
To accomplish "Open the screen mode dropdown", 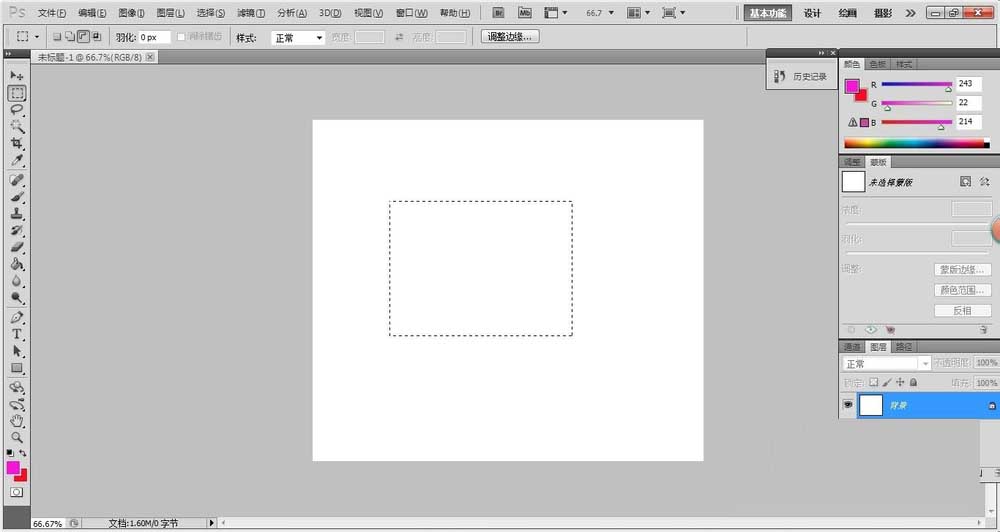I will click(674, 13).
